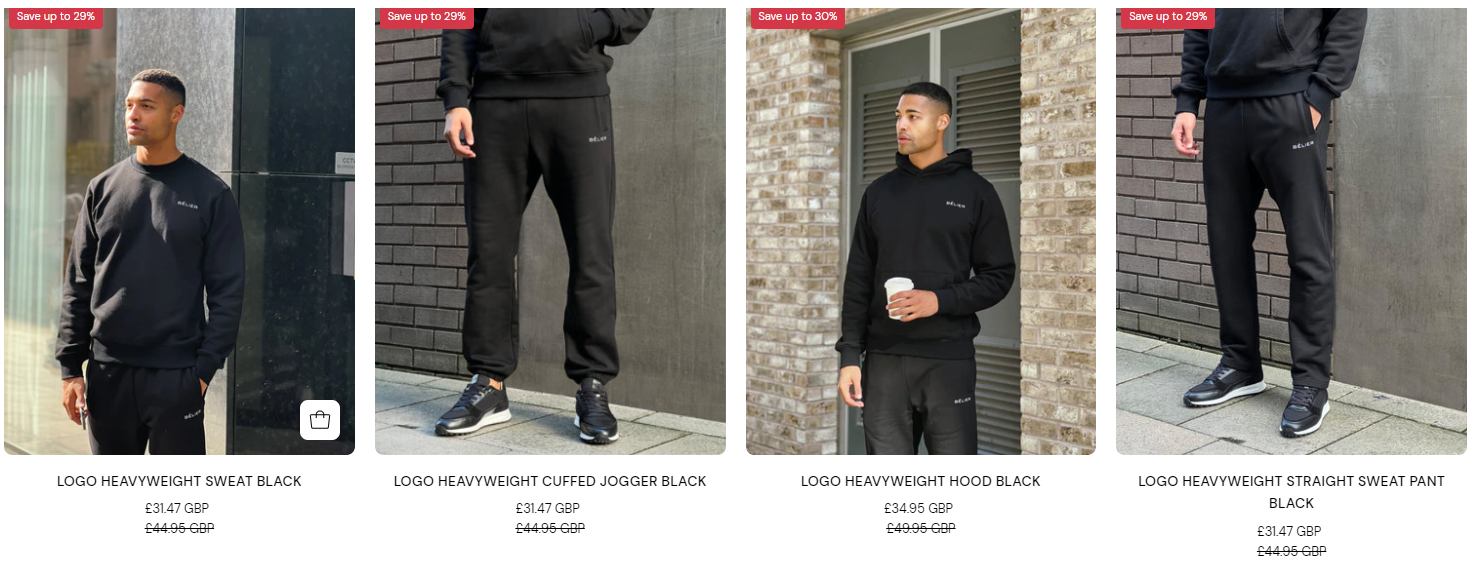Viewport: 1473px width, 561px height.
Task: Click the sale price under Cuffed Jogger Black
Action: (x=548, y=509)
